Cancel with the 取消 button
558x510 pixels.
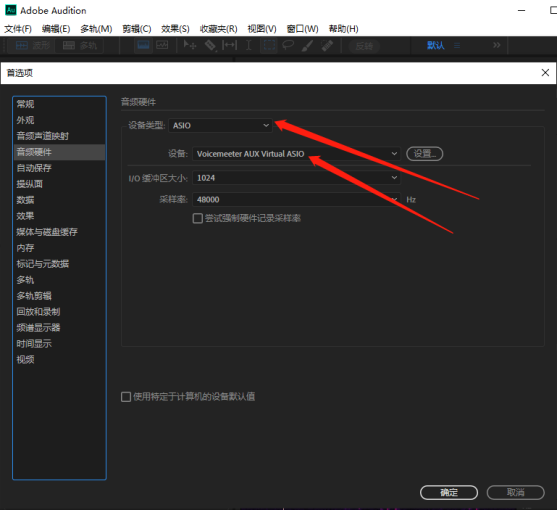[516, 493]
